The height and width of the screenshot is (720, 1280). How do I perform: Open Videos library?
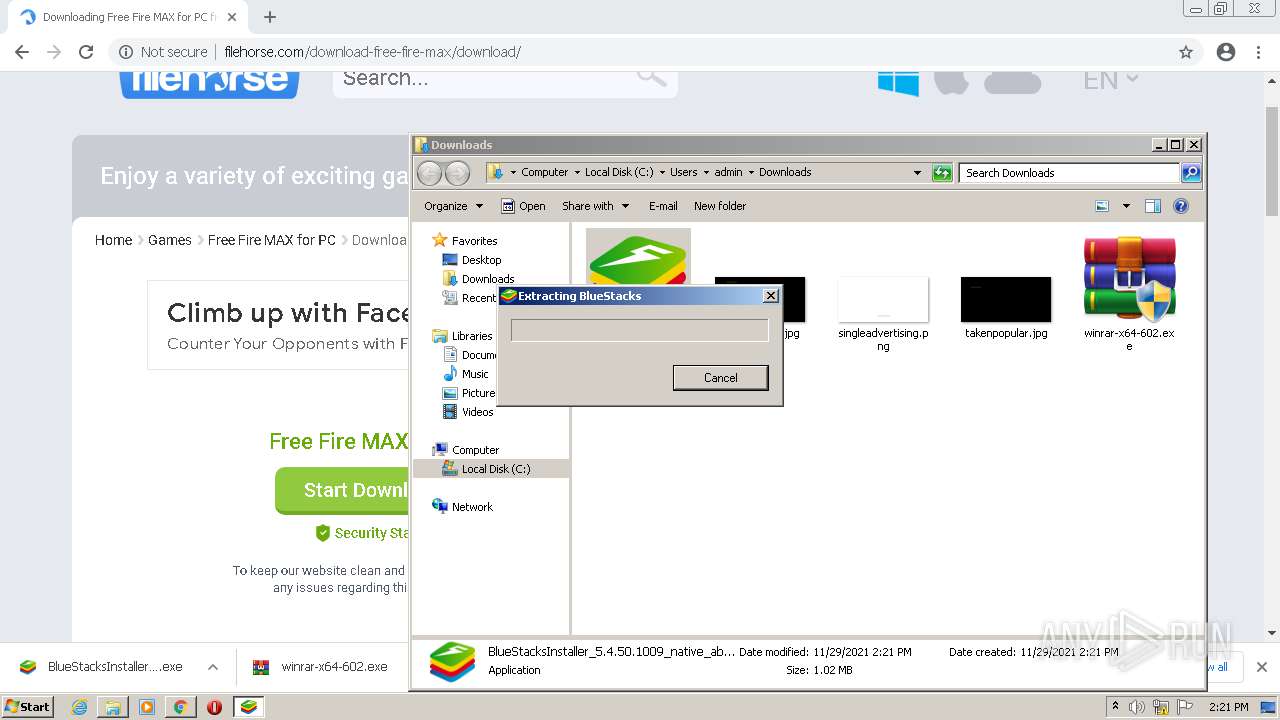477,412
